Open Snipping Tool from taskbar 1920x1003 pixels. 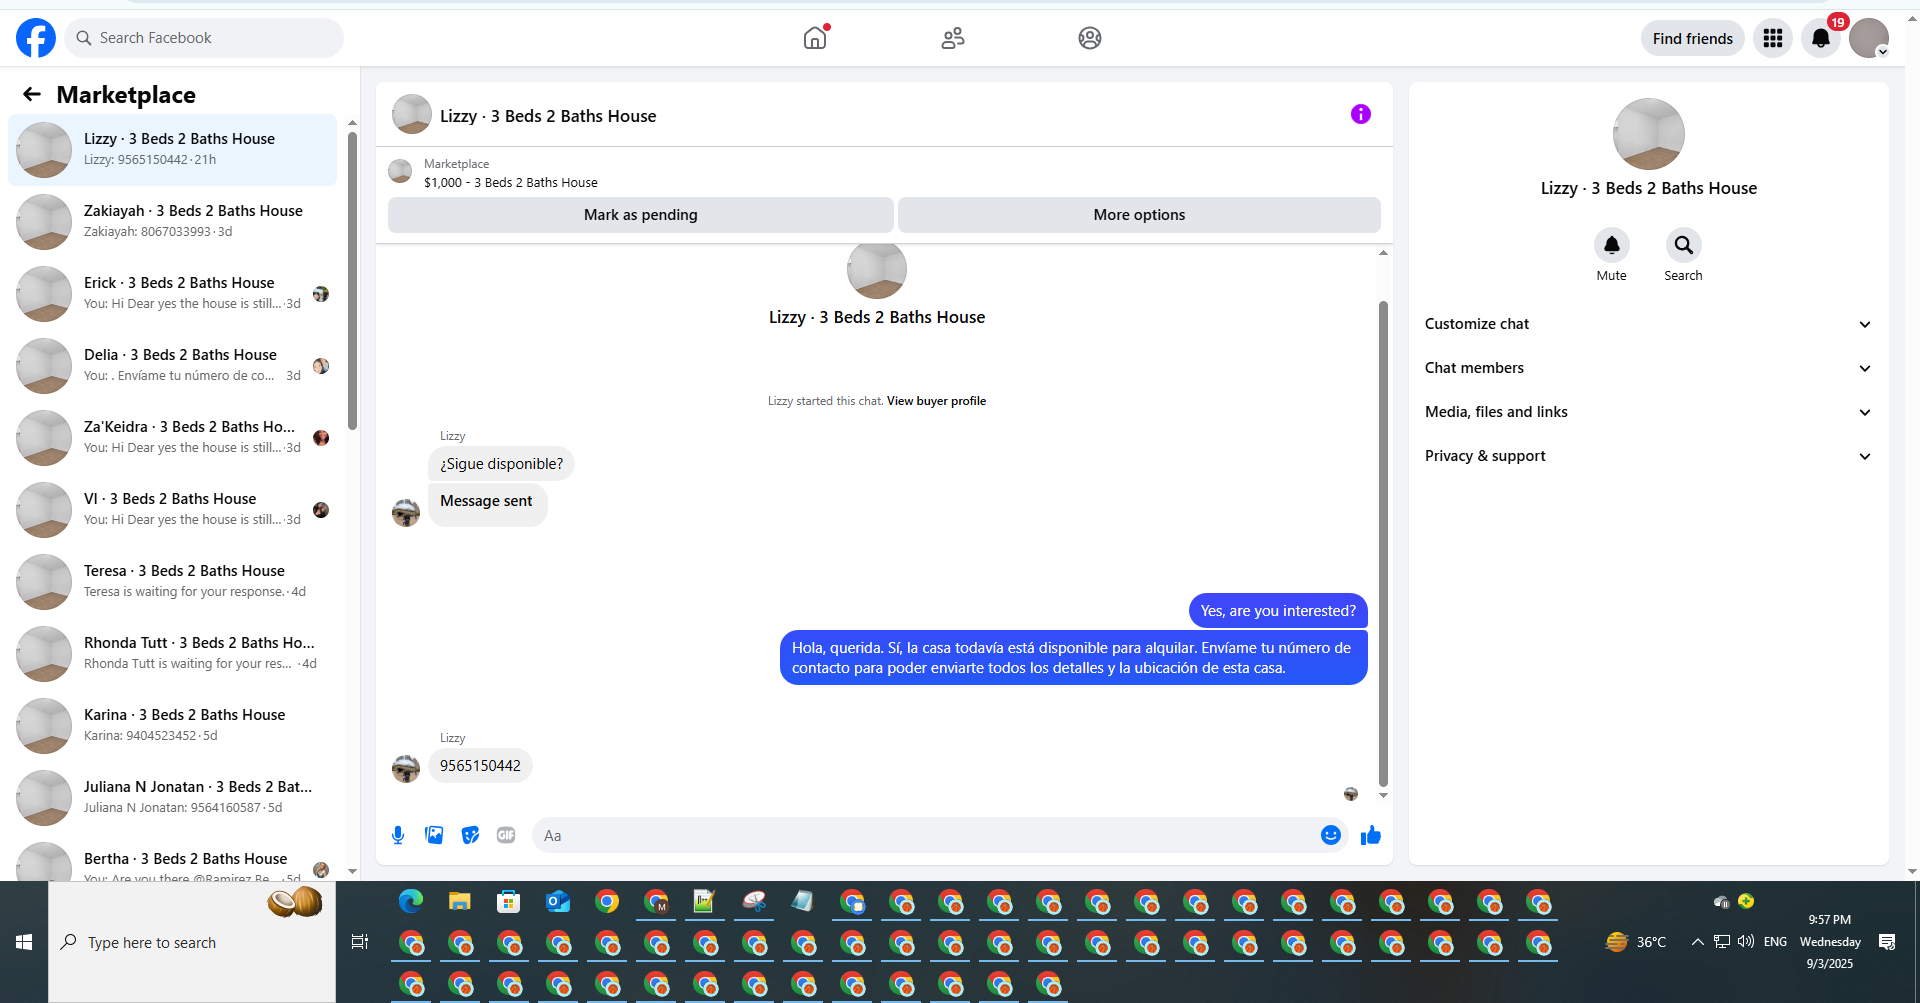754,902
